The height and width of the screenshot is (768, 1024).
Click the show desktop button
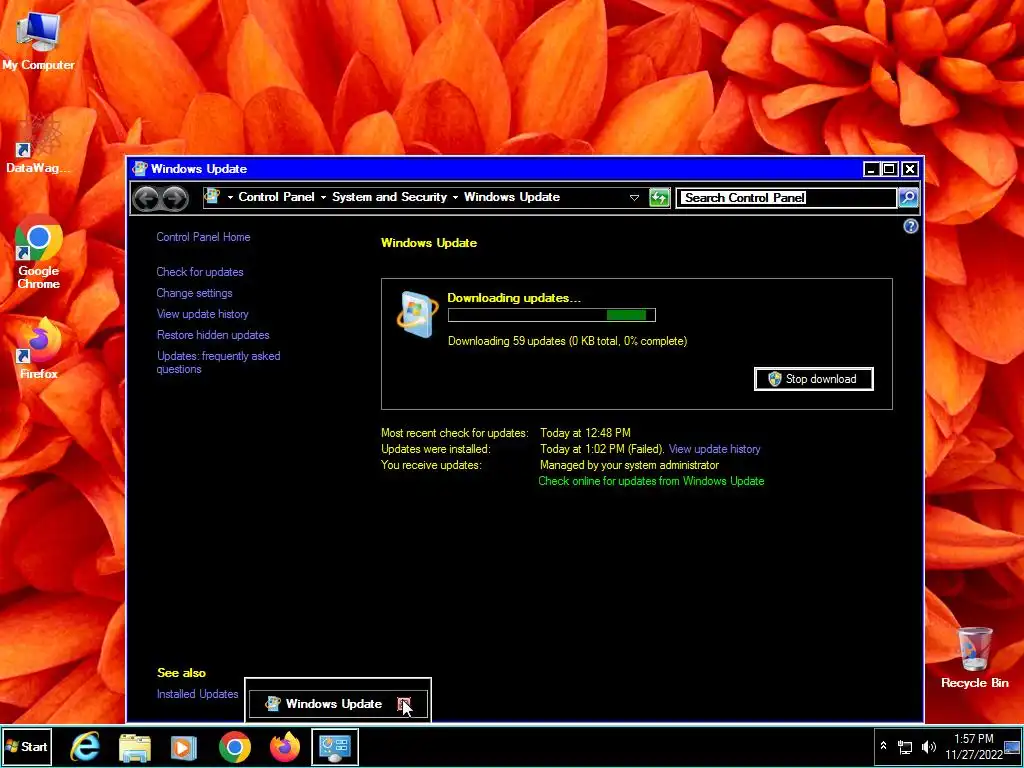pyautogui.click(x=1013, y=746)
